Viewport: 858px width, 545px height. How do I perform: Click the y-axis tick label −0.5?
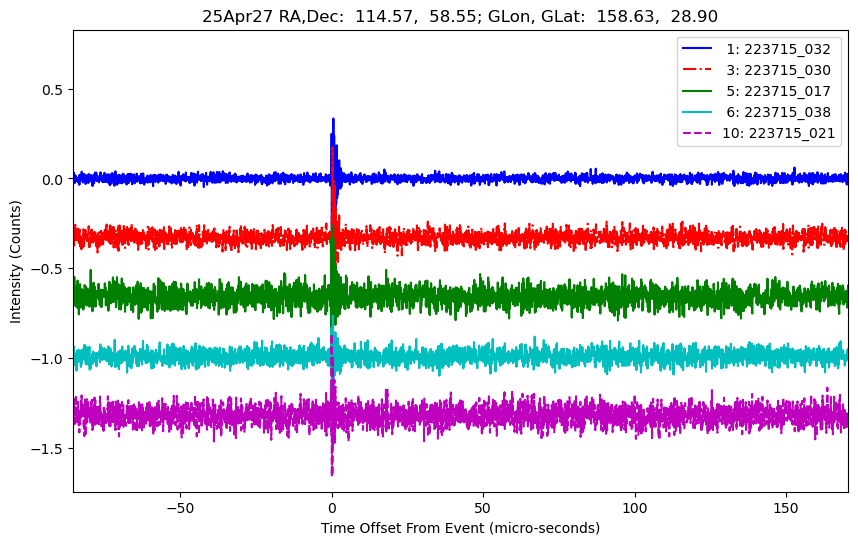pyautogui.click(x=48, y=269)
